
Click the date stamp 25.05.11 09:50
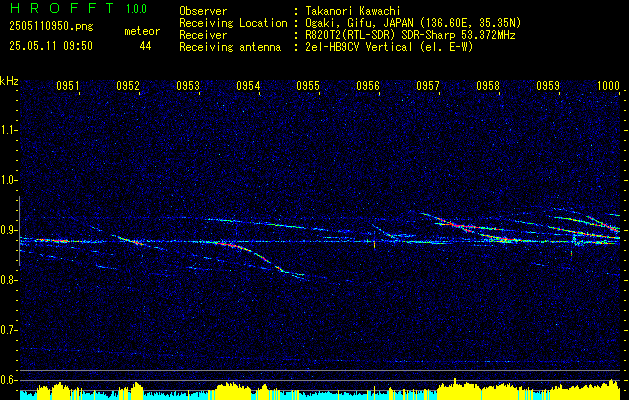point(51,46)
